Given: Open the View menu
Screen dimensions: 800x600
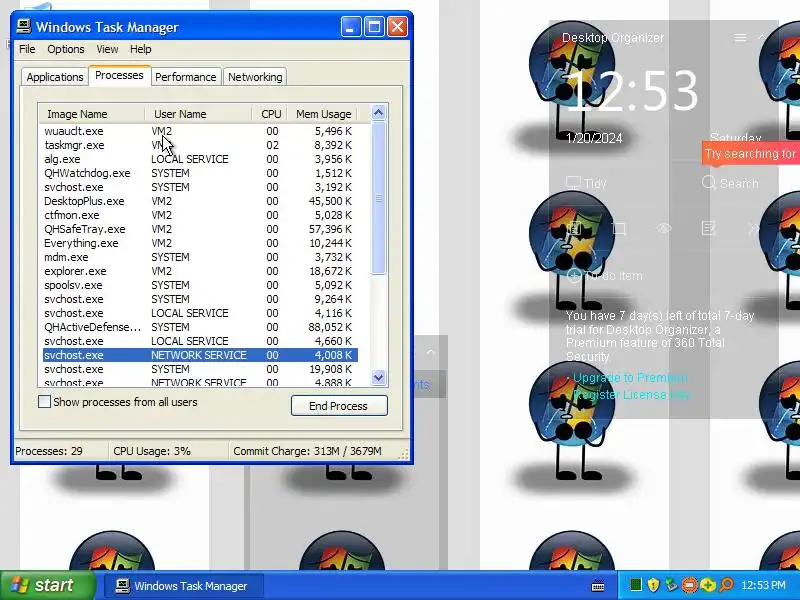Looking at the screenshot, I should point(107,49).
